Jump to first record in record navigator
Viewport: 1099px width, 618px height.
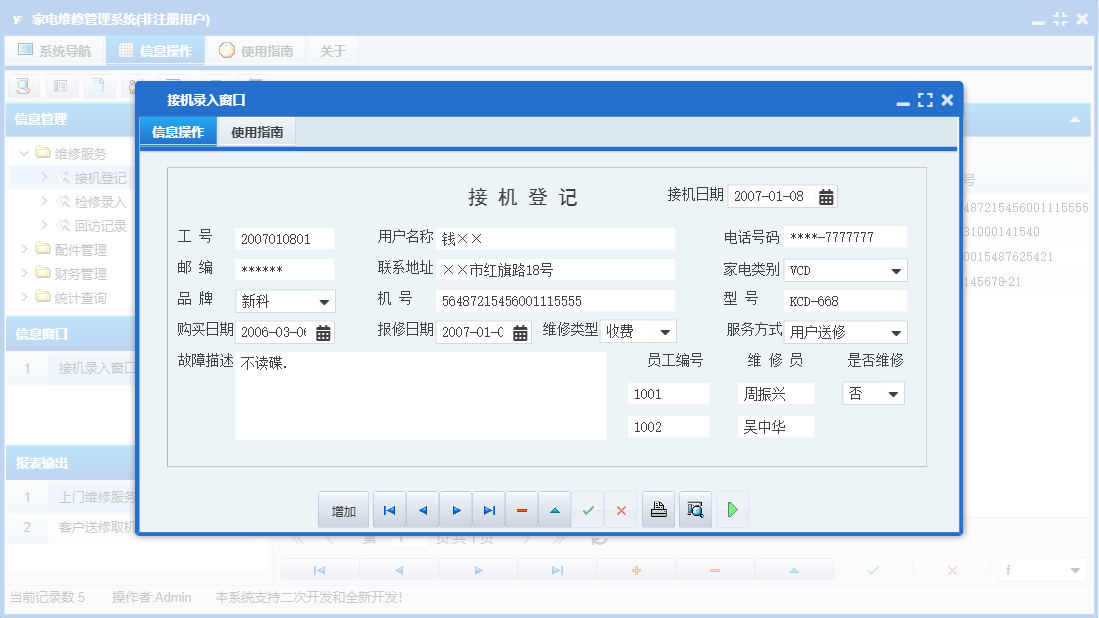pyautogui.click(x=389, y=509)
